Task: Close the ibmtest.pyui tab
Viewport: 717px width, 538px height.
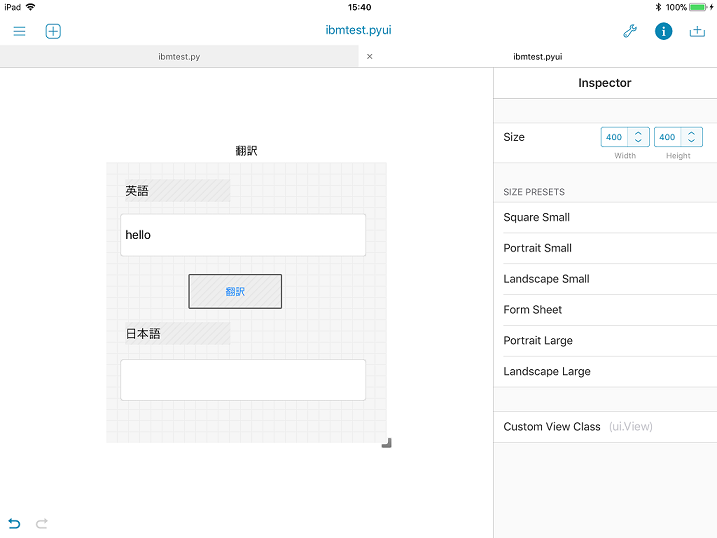Action: (370, 57)
